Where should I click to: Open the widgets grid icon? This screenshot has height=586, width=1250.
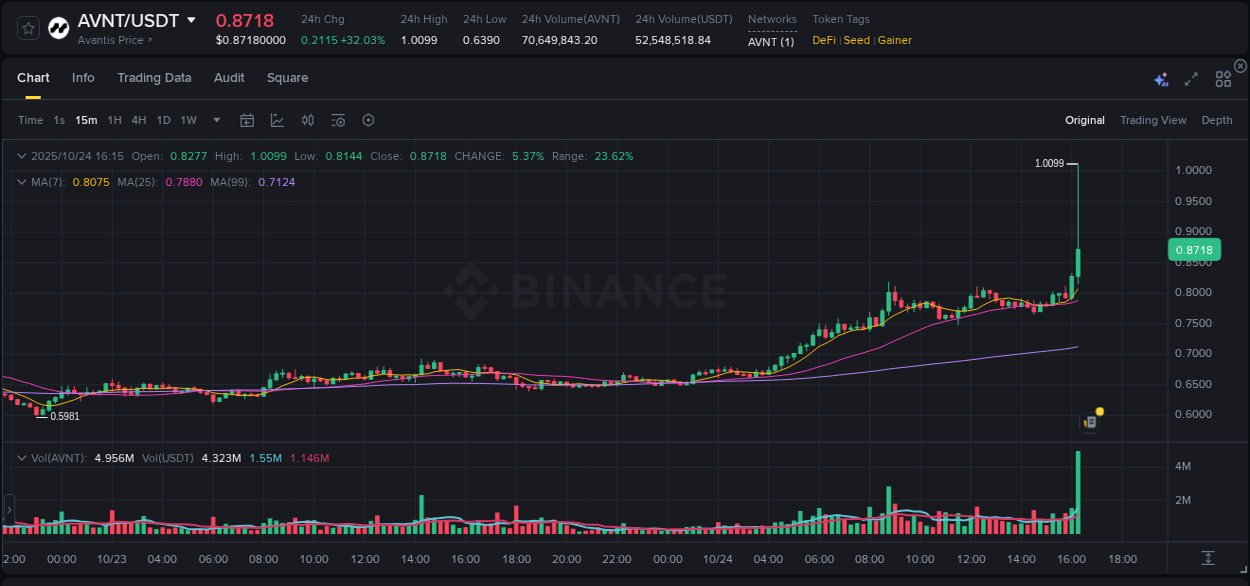(1222, 78)
